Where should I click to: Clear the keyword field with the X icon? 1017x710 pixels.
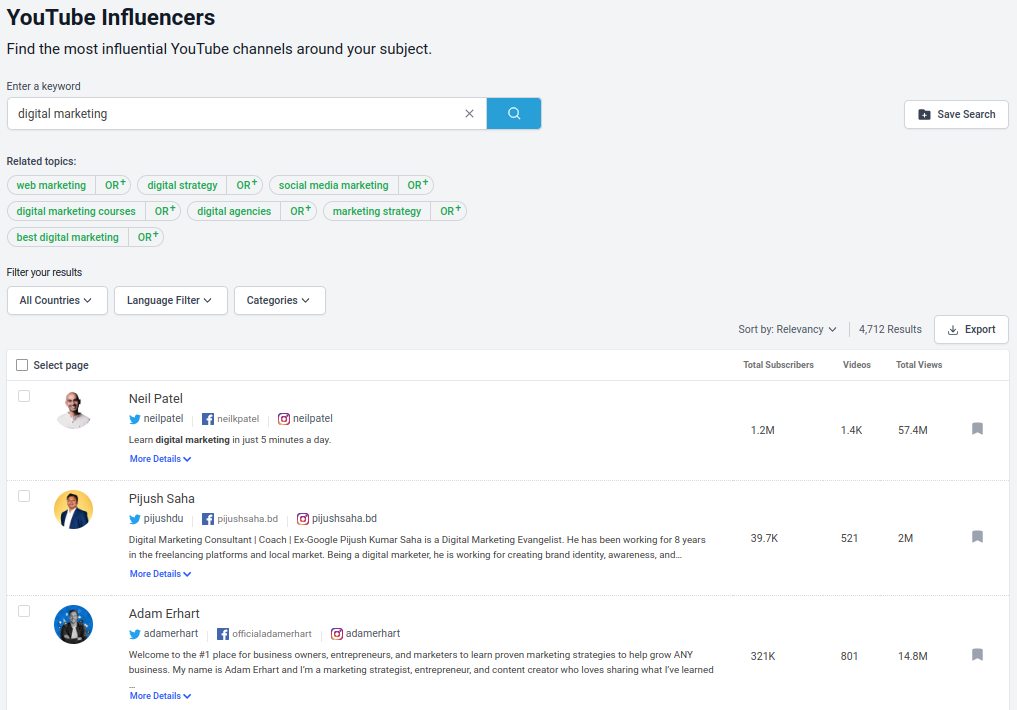pyautogui.click(x=469, y=113)
